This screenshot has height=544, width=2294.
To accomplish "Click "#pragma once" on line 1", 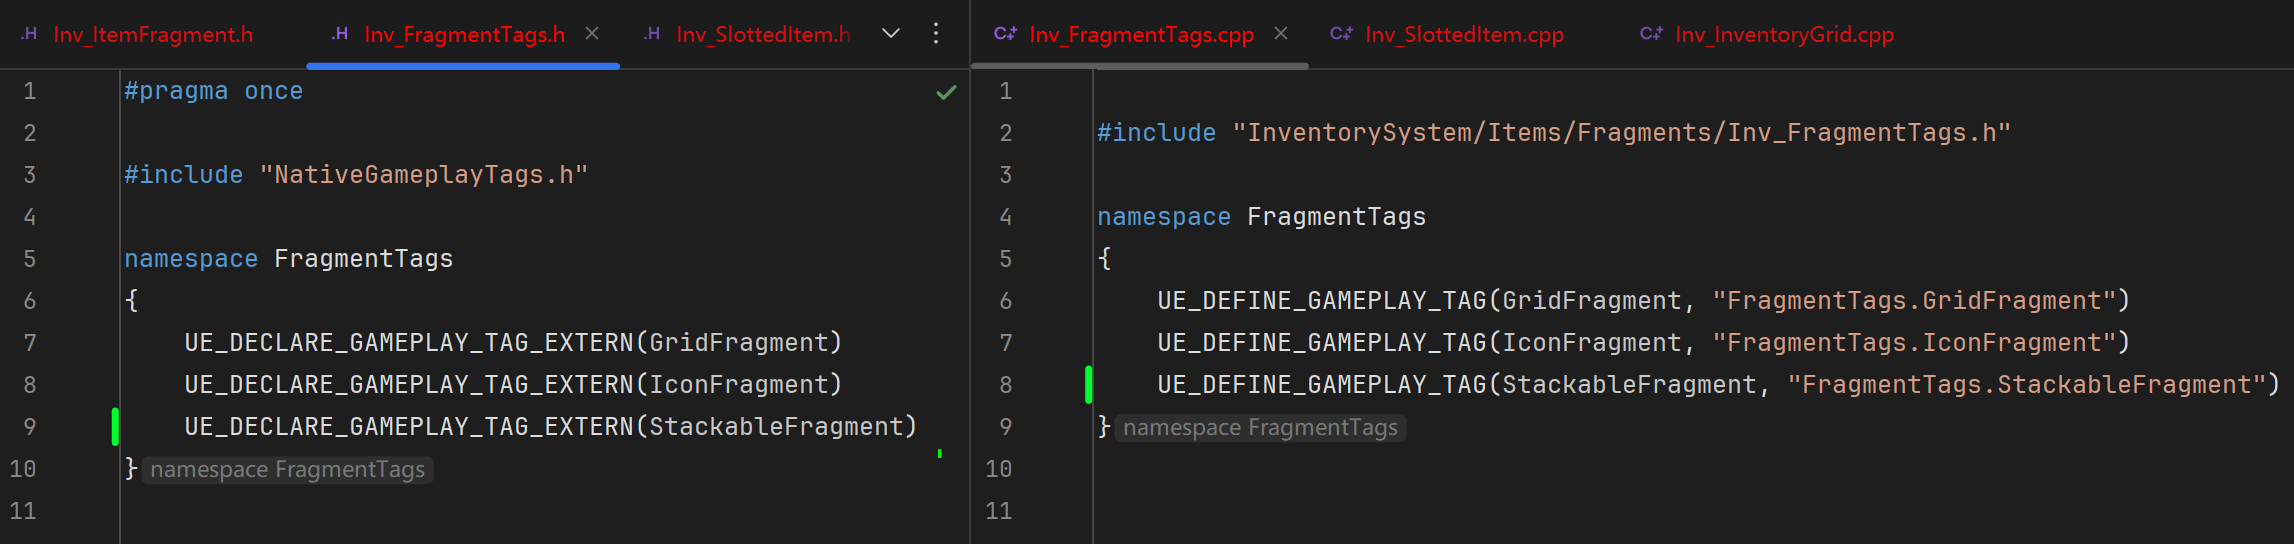I will pos(213,91).
